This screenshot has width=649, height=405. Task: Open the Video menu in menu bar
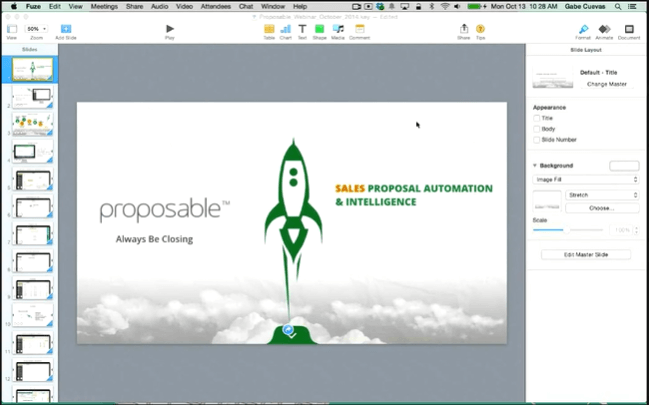coord(184,6)
